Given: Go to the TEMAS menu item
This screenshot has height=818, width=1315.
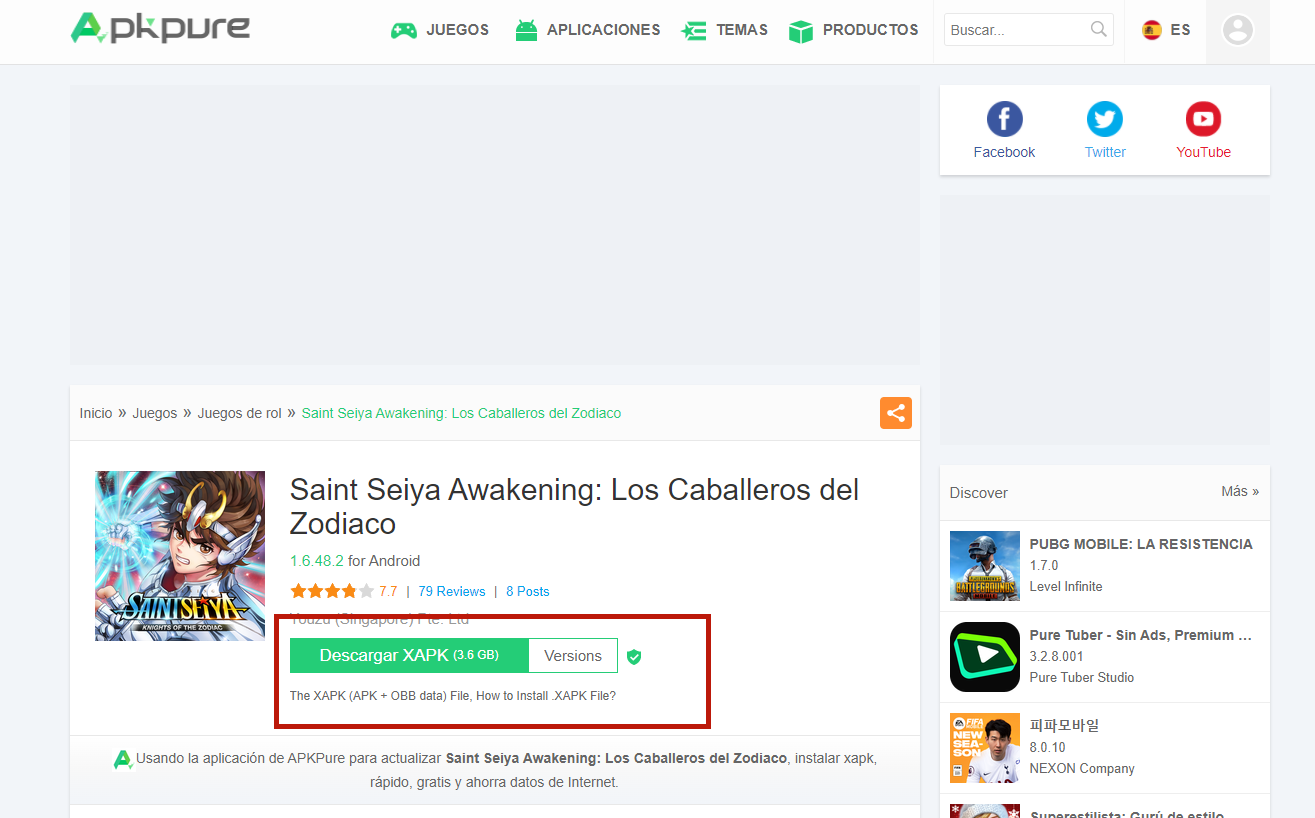Looking at the screenshot, I should (x=725, y=30).
